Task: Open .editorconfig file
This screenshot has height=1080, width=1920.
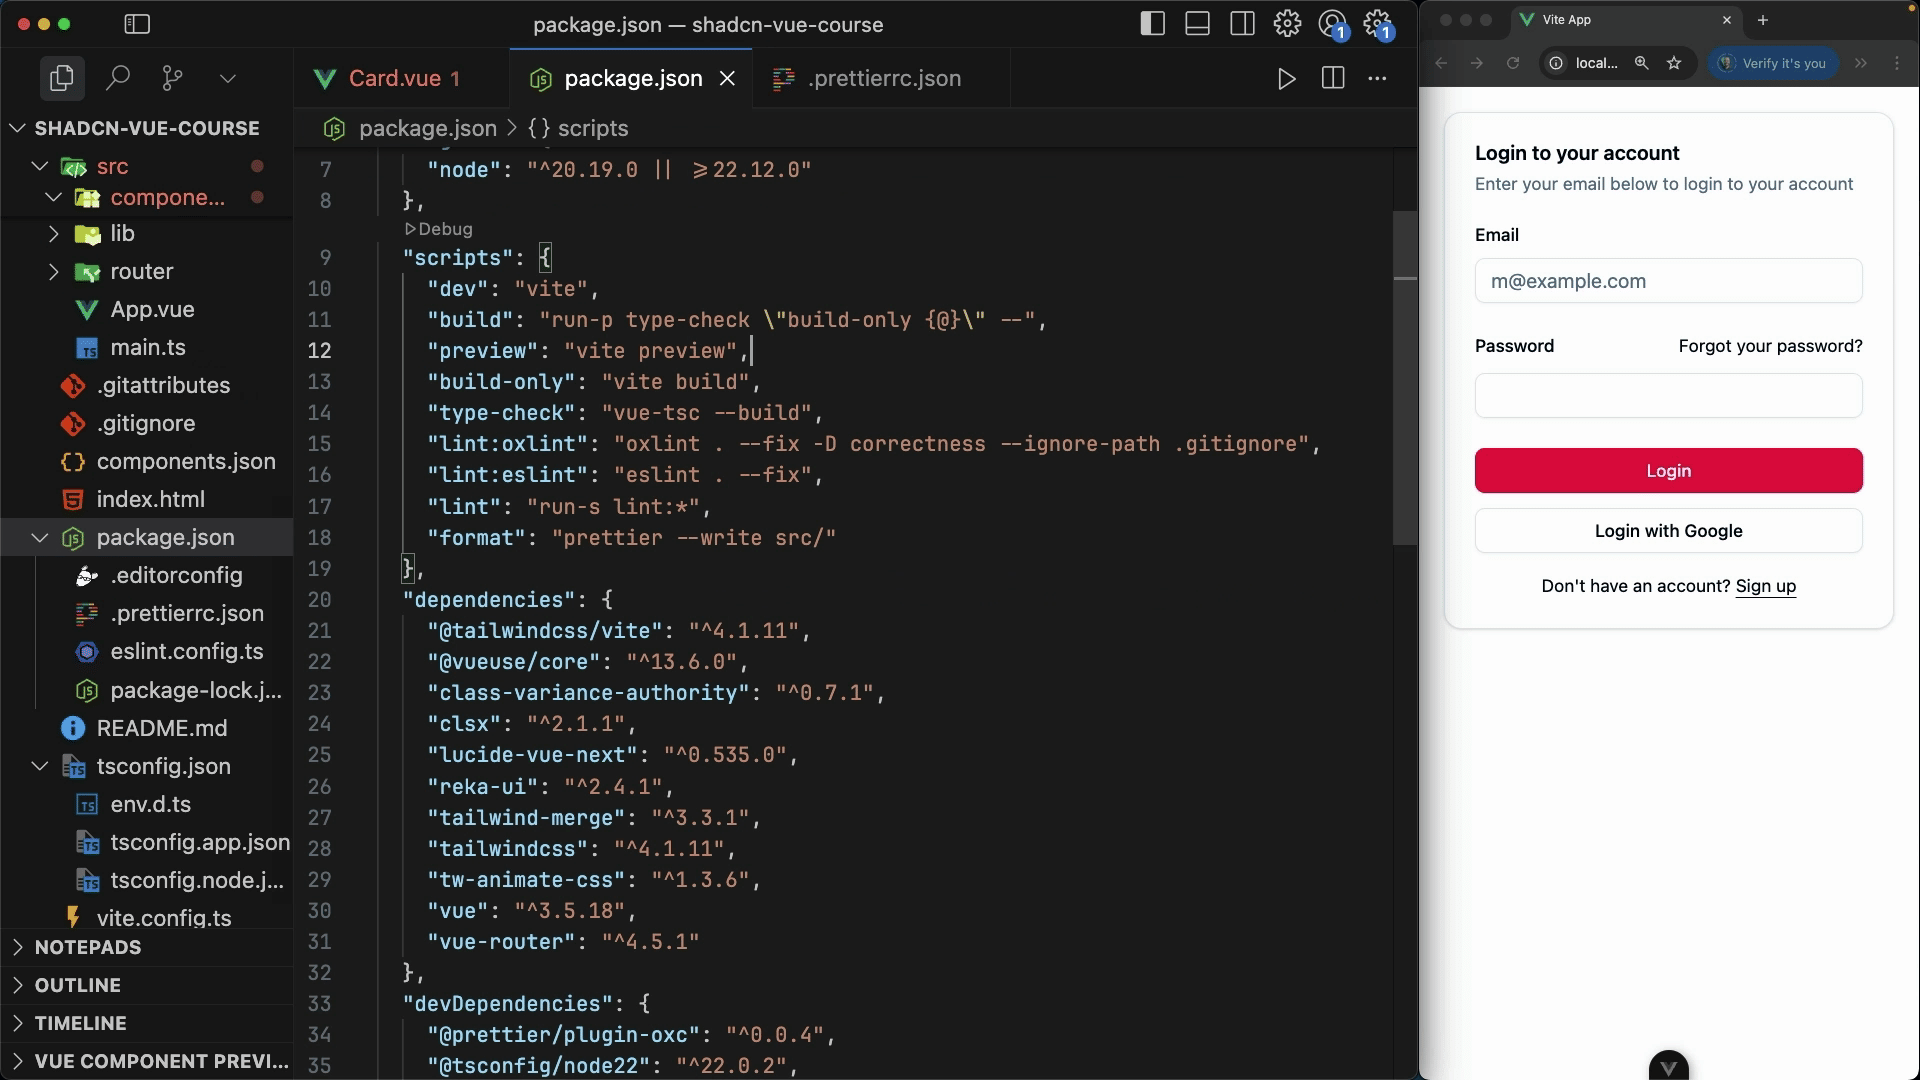Action: 176,576
